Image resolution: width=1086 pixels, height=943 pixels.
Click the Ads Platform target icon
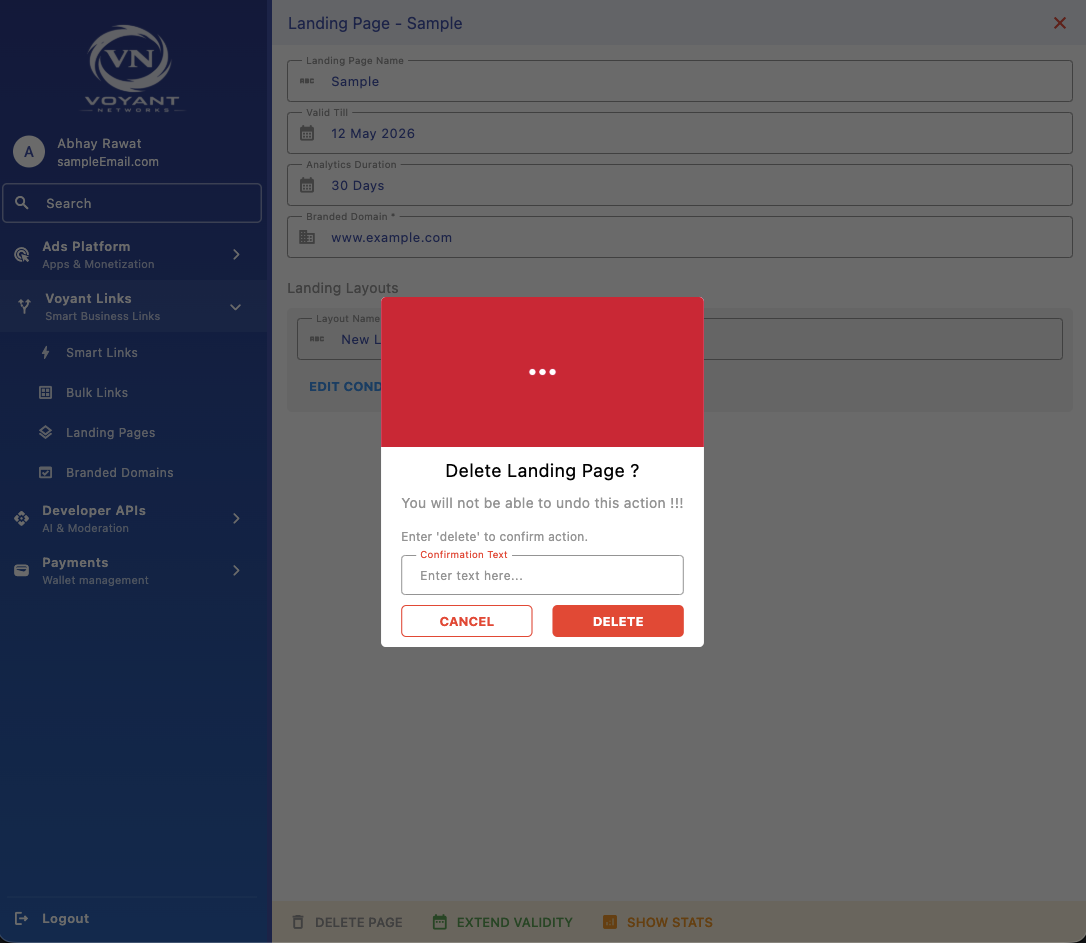(21, 255)
